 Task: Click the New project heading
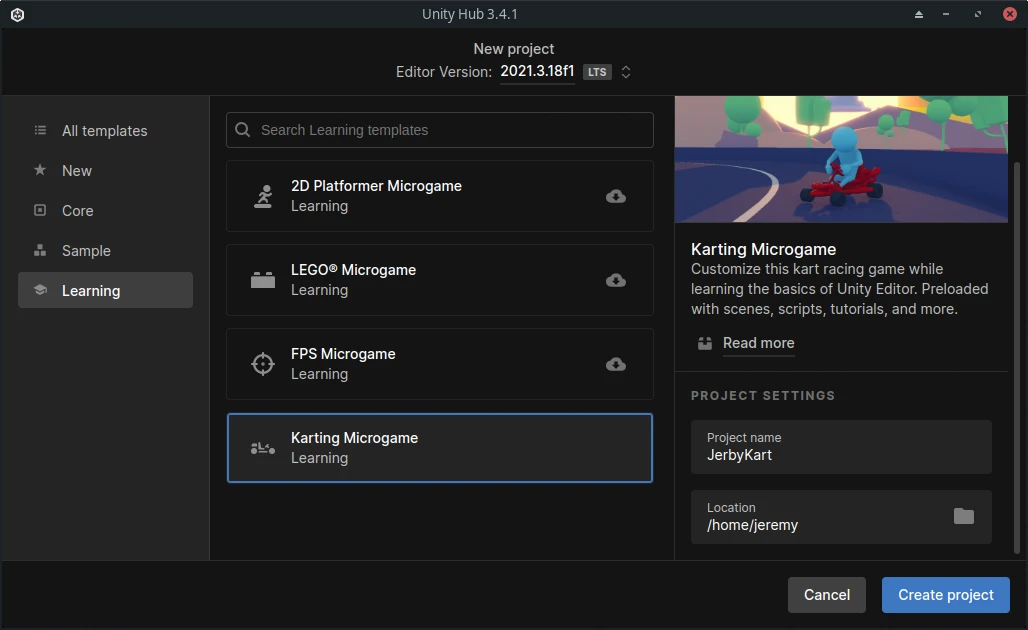(x=514, y=49)
